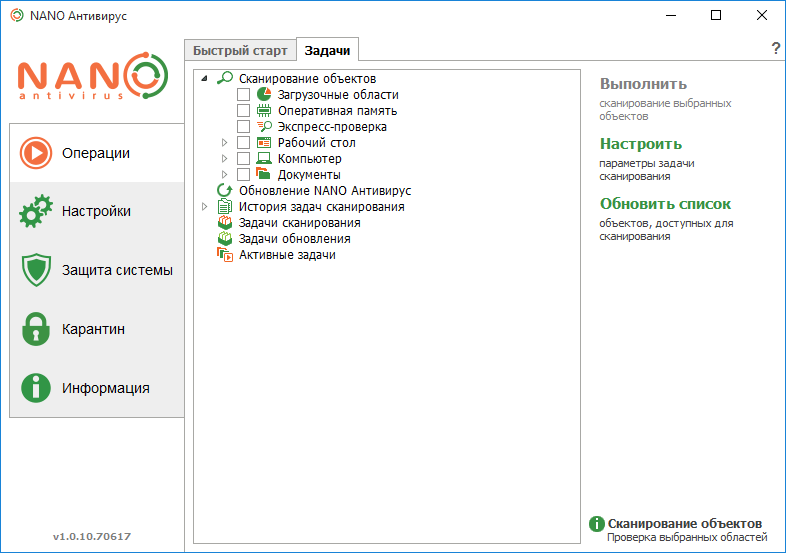This screenshot has height=553, width=786.
Task: Select the Активные задачи tree item text
Action: click(x=287, y=255)
